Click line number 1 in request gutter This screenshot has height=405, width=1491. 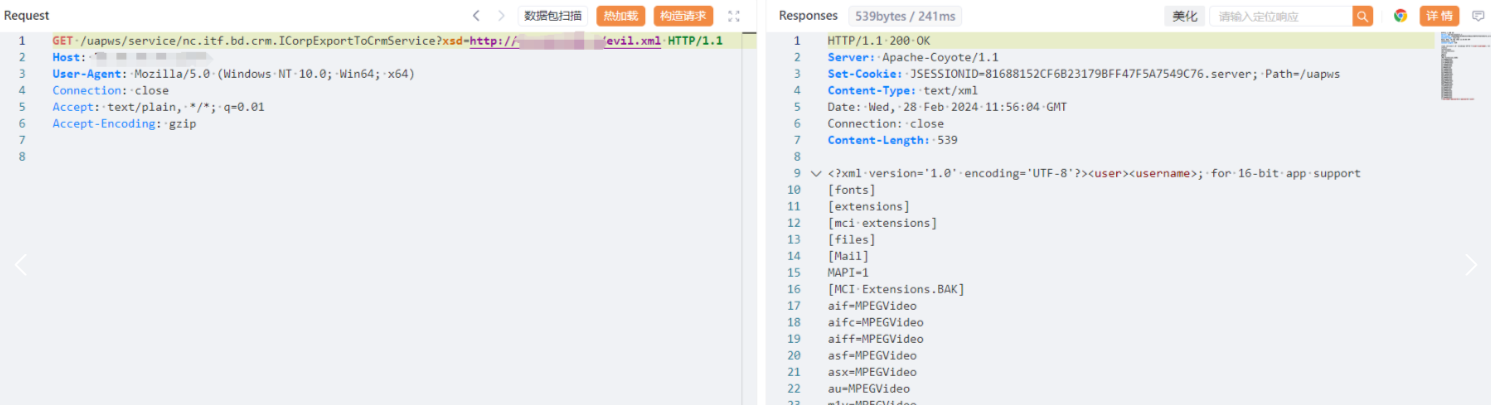pos(22,41)
